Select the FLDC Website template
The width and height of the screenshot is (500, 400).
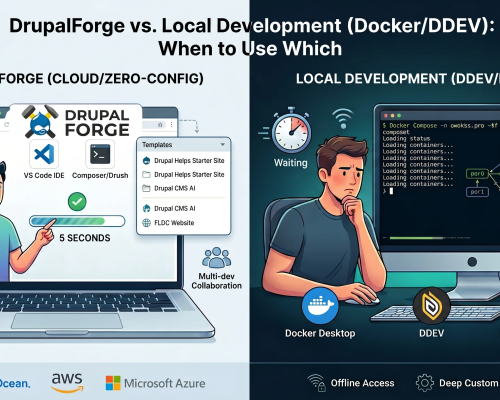pos(168,223)
